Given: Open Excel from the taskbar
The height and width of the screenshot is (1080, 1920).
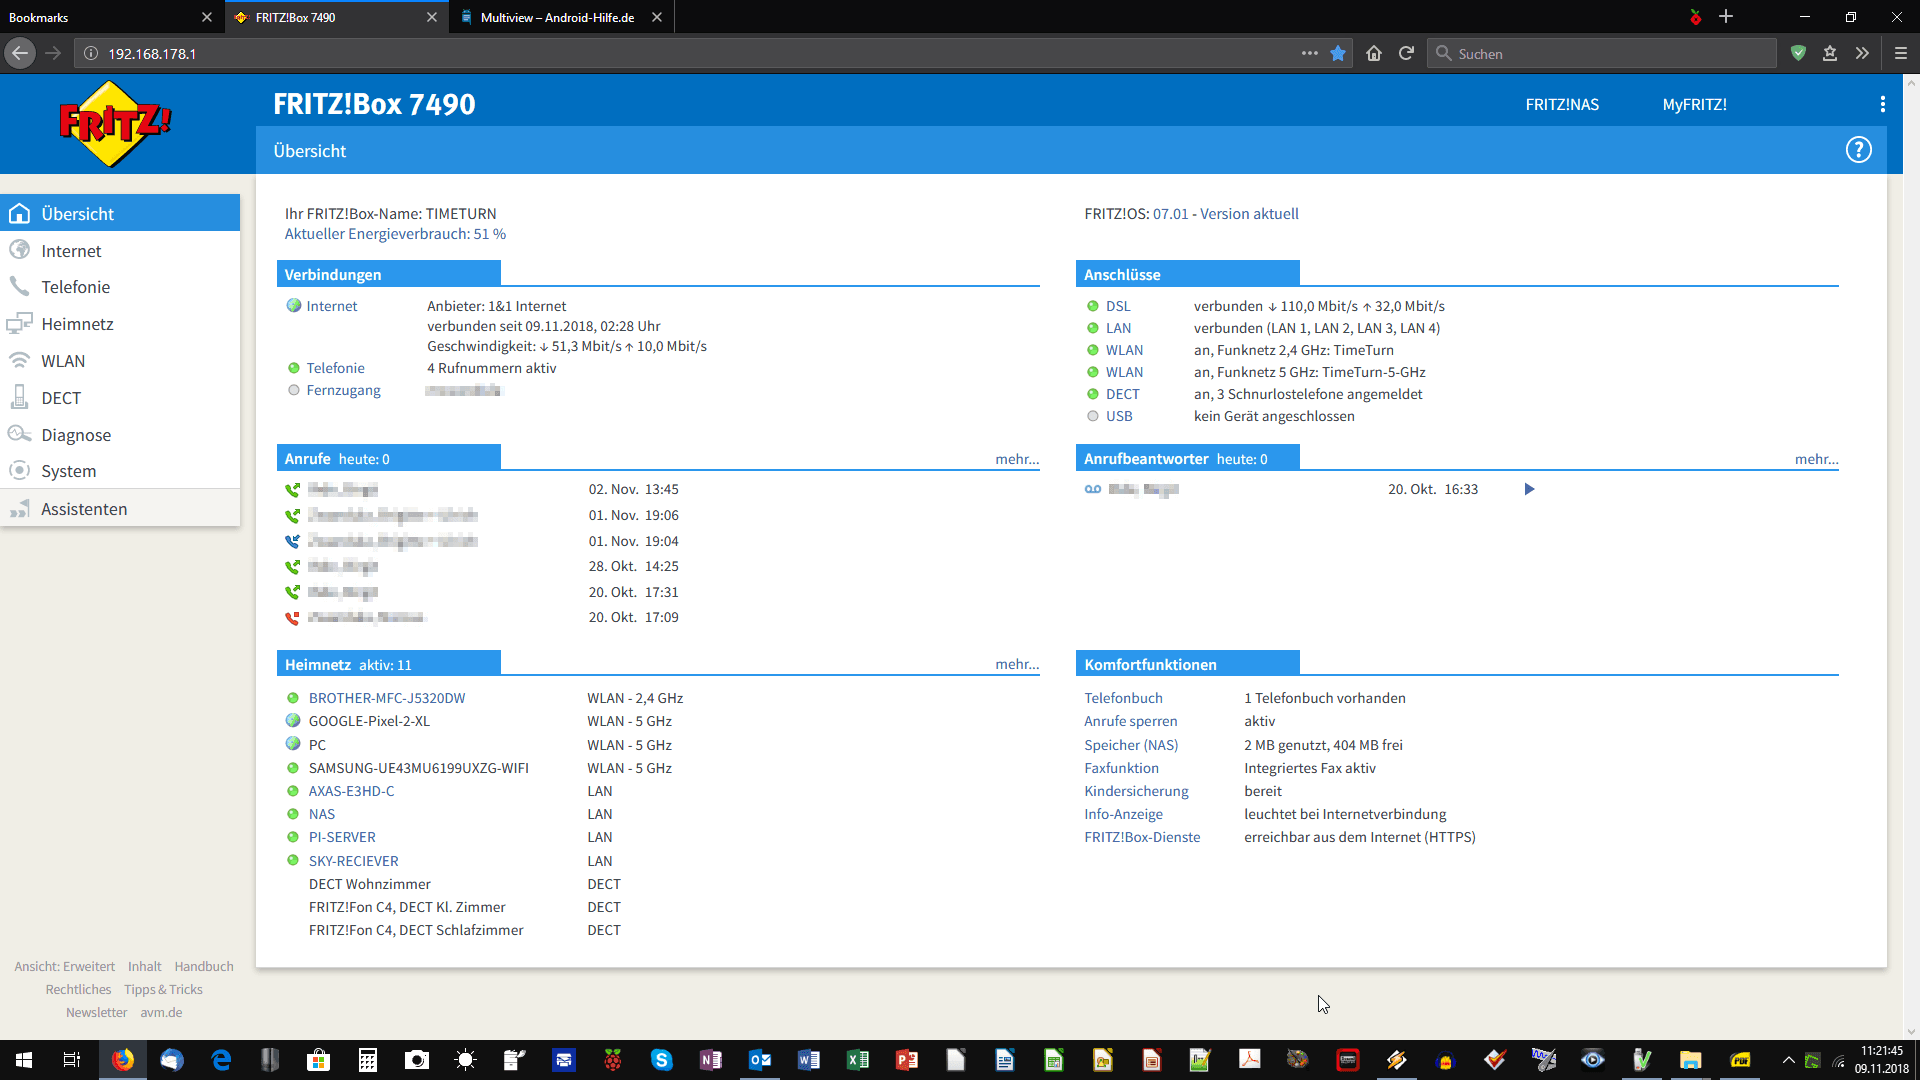Looking at the screenshot, I should point(858,1060).
